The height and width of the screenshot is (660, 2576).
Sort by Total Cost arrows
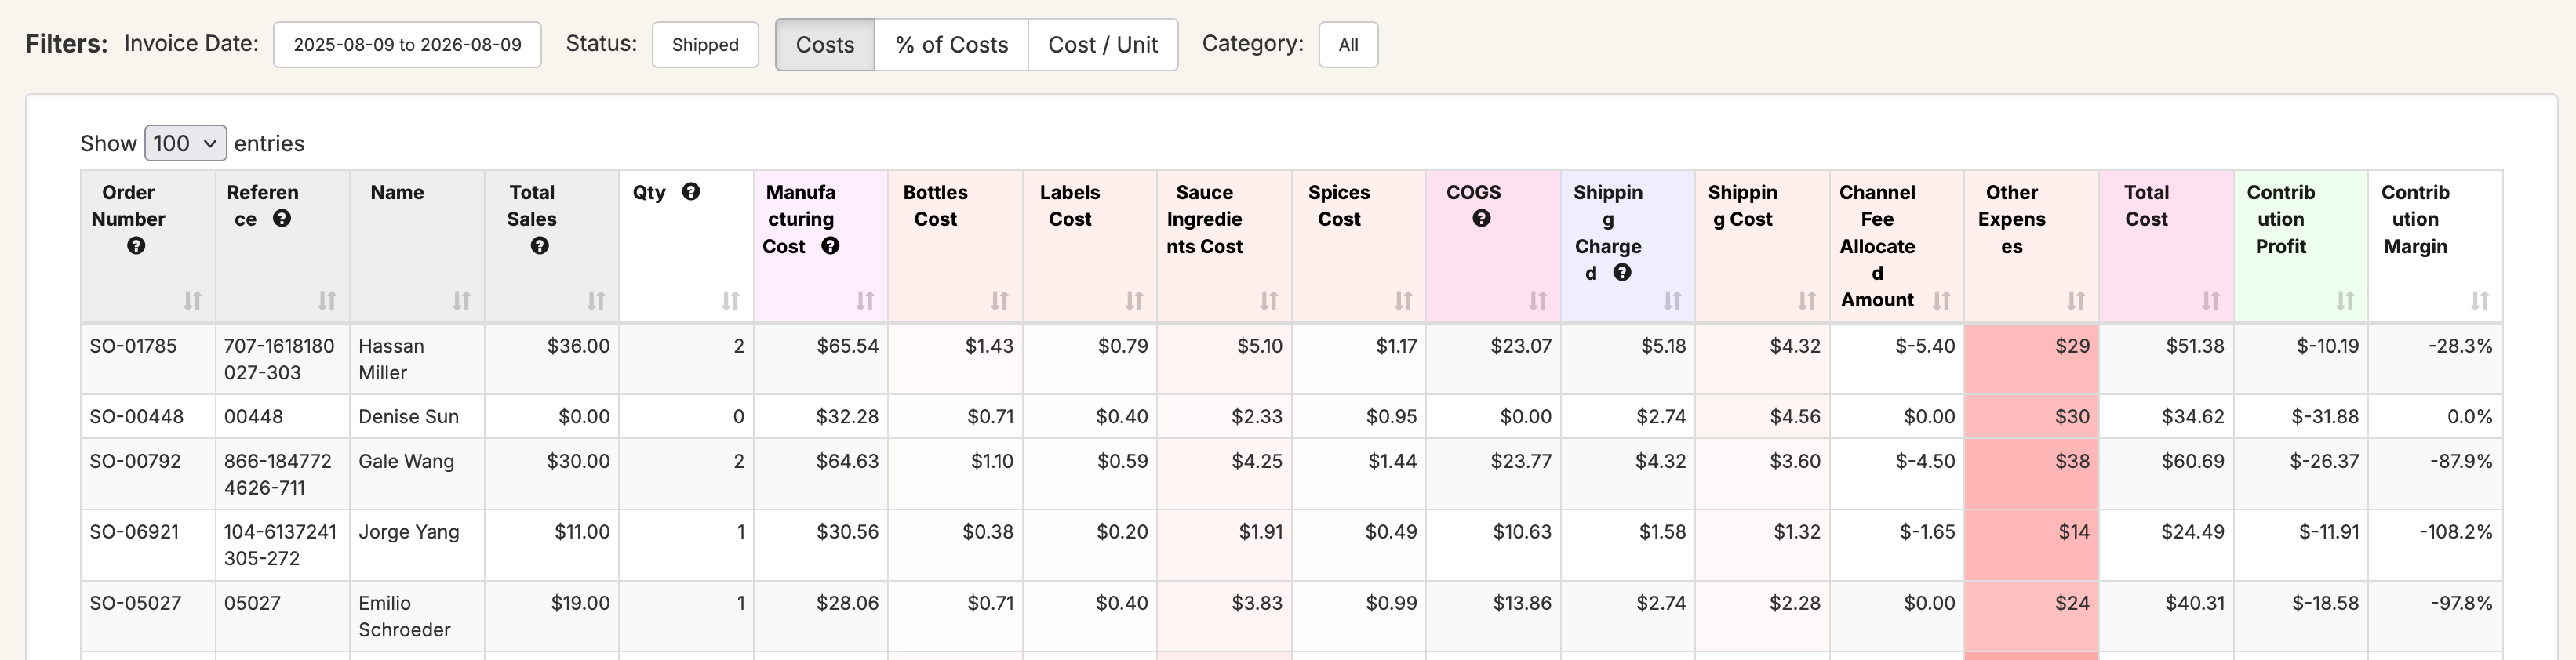(2210, 300)
